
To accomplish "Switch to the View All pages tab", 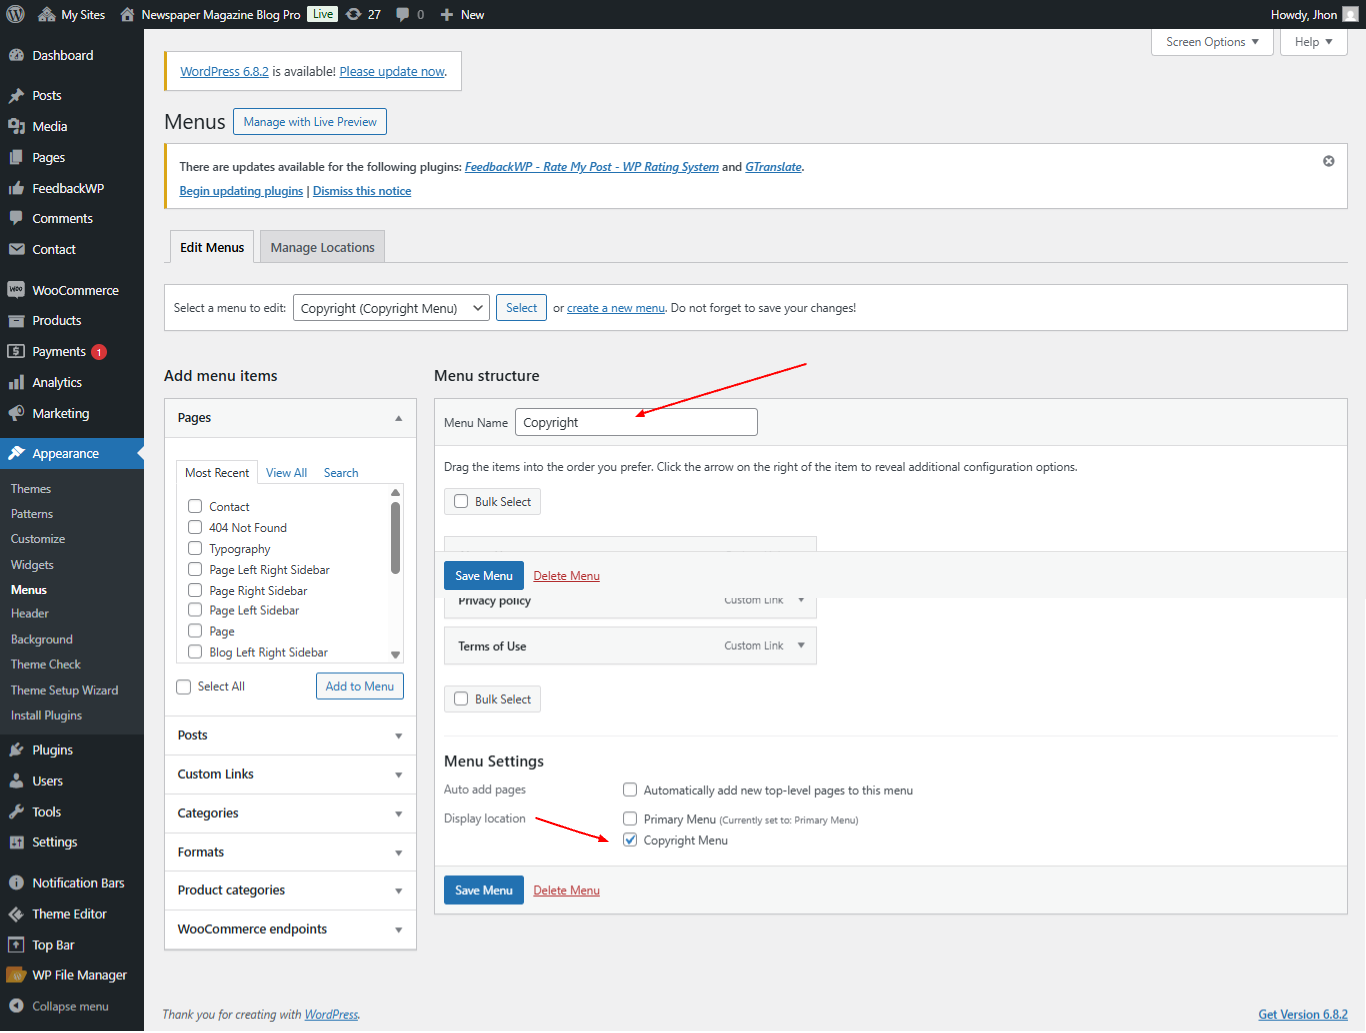I will [286, 473].
